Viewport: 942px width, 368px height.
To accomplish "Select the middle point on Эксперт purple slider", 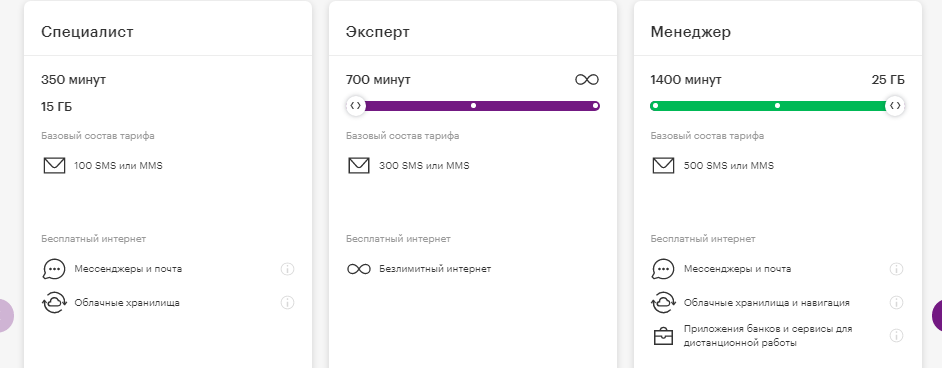I will (473, 106).
